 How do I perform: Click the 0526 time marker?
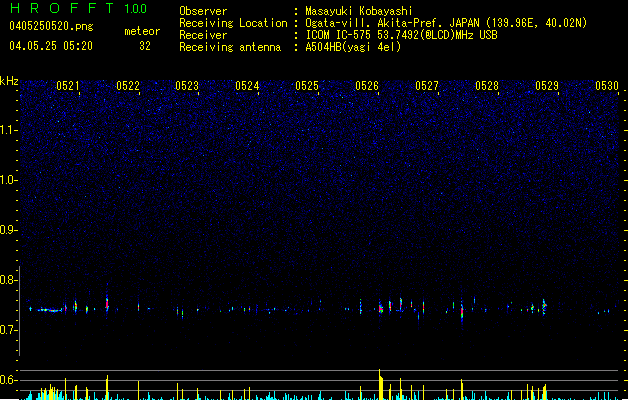367,86
